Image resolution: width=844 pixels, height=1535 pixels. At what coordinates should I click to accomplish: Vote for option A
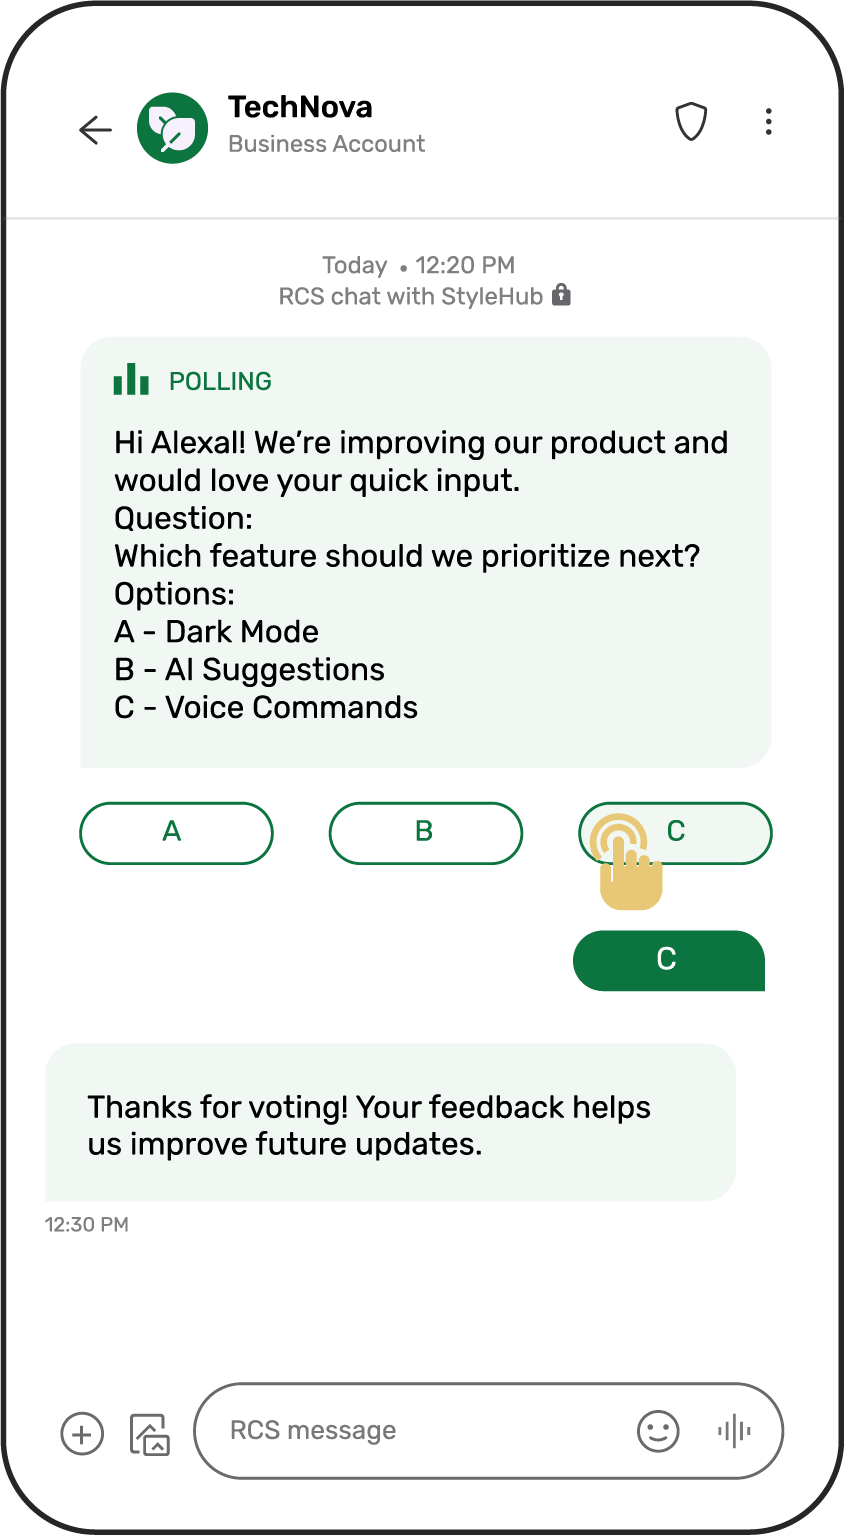(x=176, y=832)
